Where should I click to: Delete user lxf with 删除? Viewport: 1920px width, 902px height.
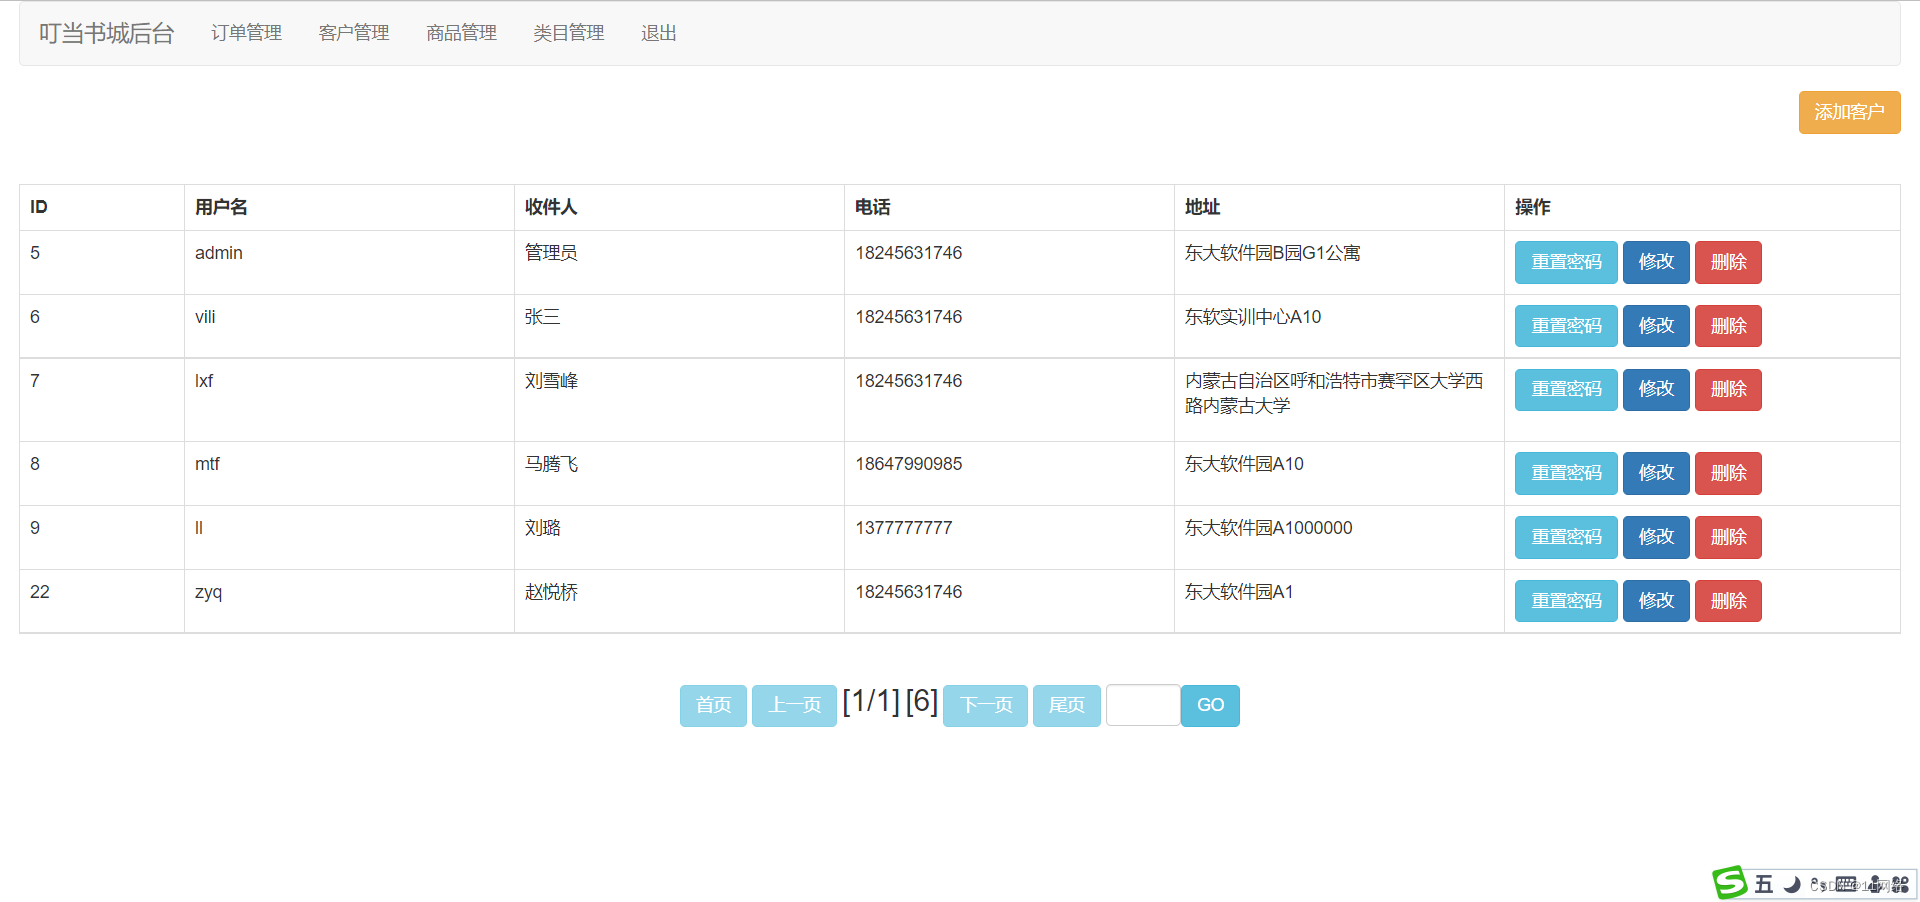1728,389
